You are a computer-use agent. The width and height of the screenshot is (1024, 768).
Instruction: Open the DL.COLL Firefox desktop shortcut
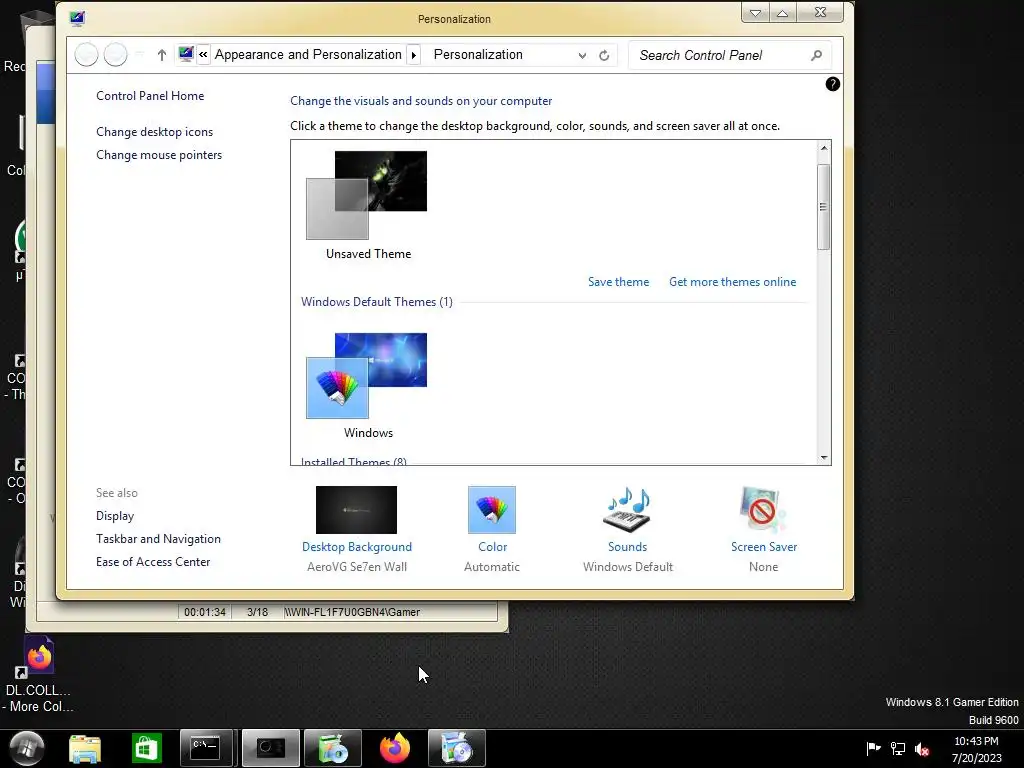[x=39, y=675]
